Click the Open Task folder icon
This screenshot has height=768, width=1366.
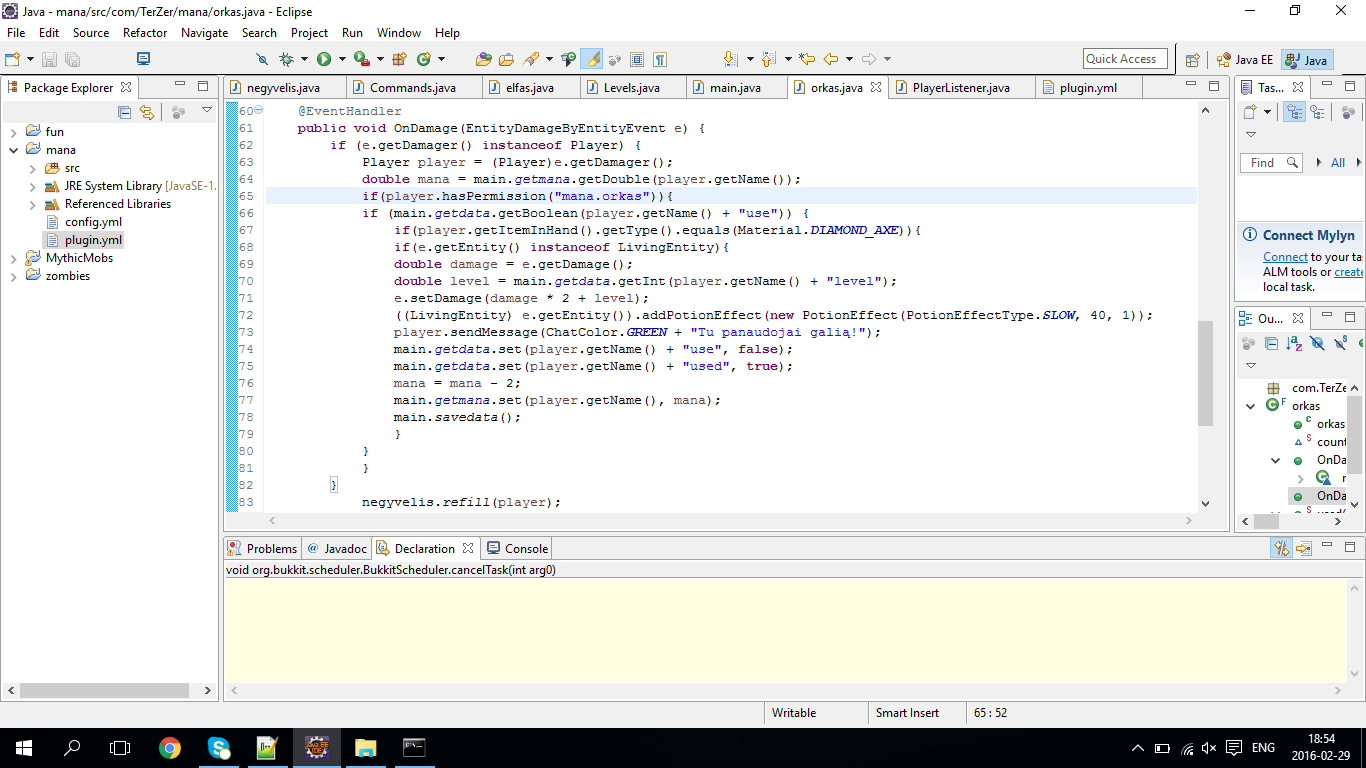point(506,59)
